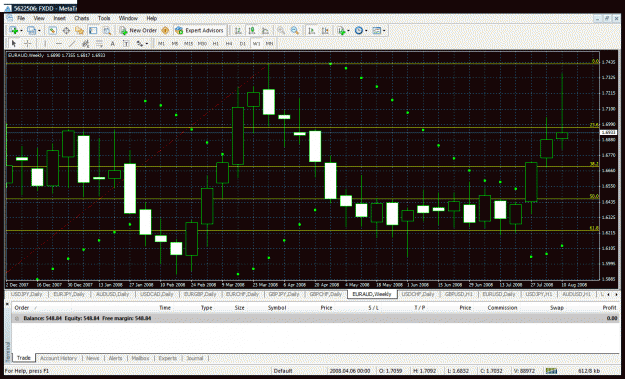Switch chart to H1 timeframe
This screenshot has height=379, width=625.
[x=216, y=43]
